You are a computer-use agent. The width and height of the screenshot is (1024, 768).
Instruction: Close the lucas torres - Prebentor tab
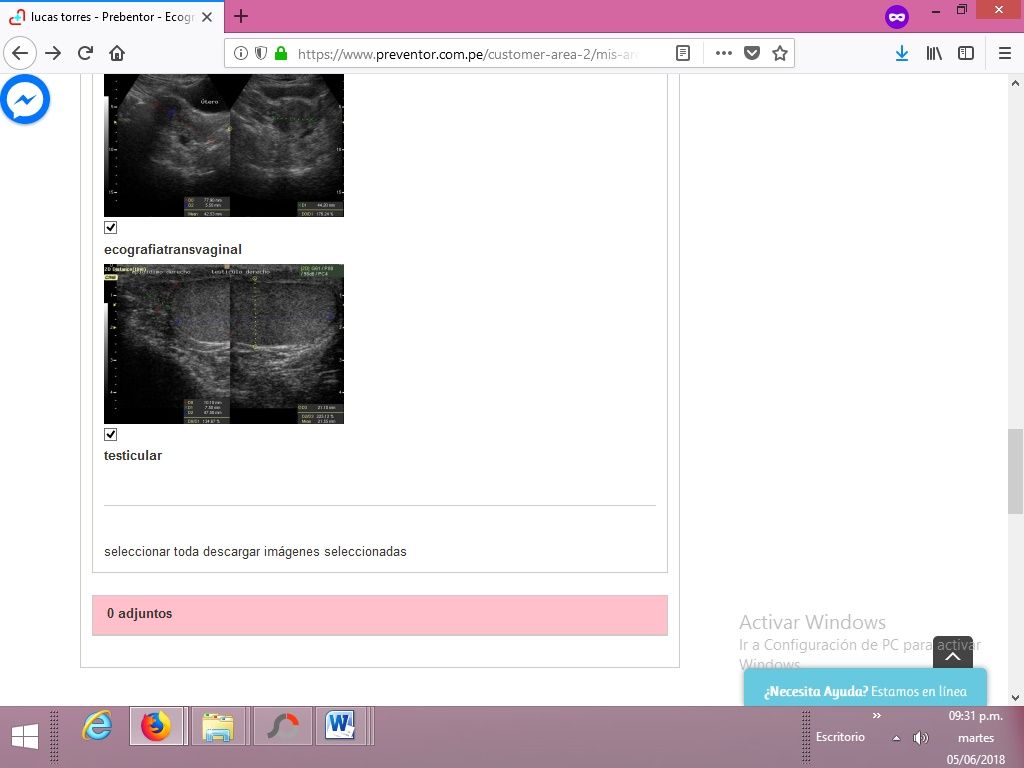pos(207,17)
